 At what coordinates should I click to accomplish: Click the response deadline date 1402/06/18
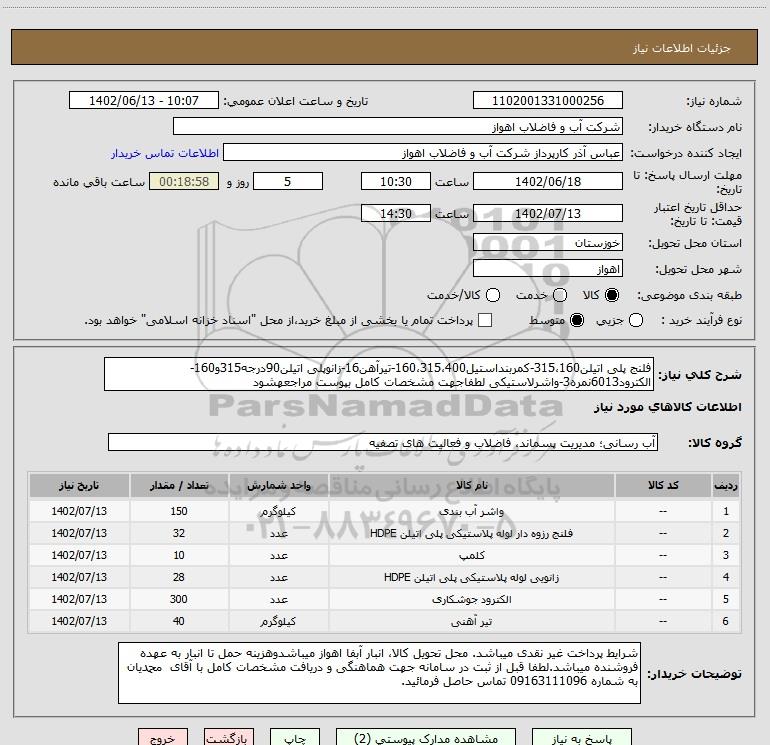(x=548, y=181)
